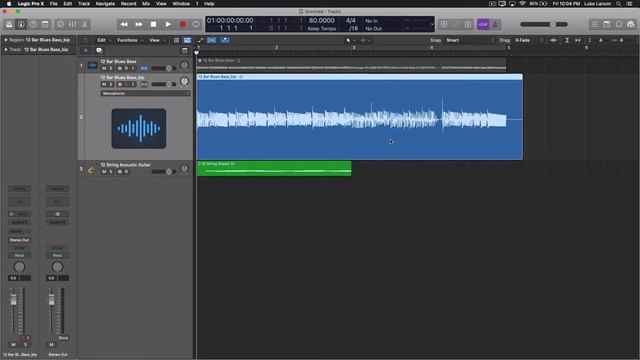Click the Play transport button

(168, 24)
